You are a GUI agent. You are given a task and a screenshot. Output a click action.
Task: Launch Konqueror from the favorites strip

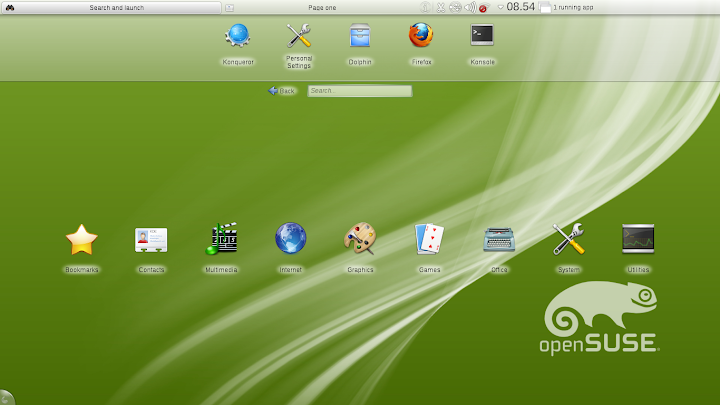click(238, 44)
